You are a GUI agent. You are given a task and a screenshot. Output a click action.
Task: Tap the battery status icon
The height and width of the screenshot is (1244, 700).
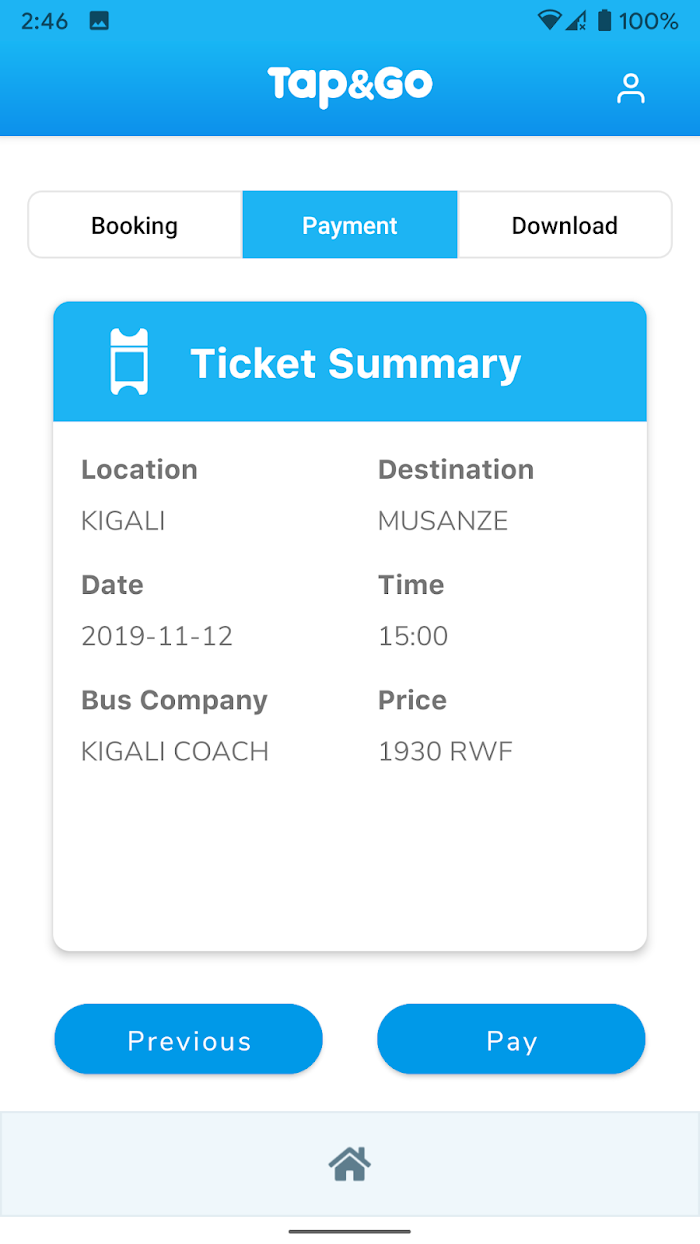click(x=604, y=20)
